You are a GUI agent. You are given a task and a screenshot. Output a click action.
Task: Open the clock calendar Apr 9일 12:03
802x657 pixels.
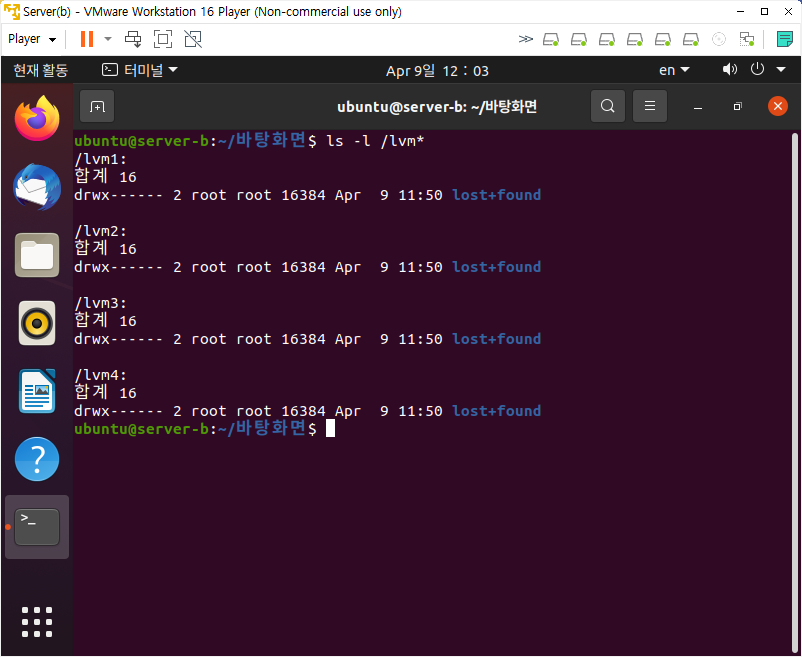tap(437, 71)
